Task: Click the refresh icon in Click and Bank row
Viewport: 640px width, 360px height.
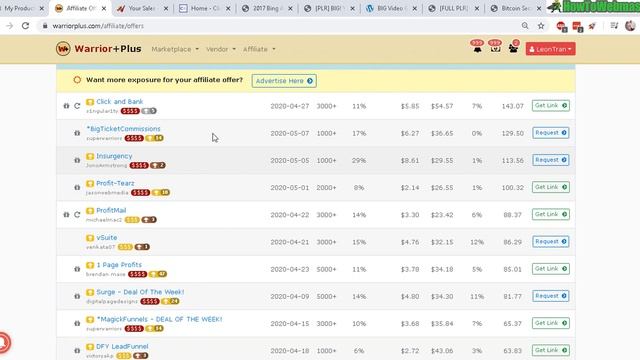Action: (x=77, y=106)
